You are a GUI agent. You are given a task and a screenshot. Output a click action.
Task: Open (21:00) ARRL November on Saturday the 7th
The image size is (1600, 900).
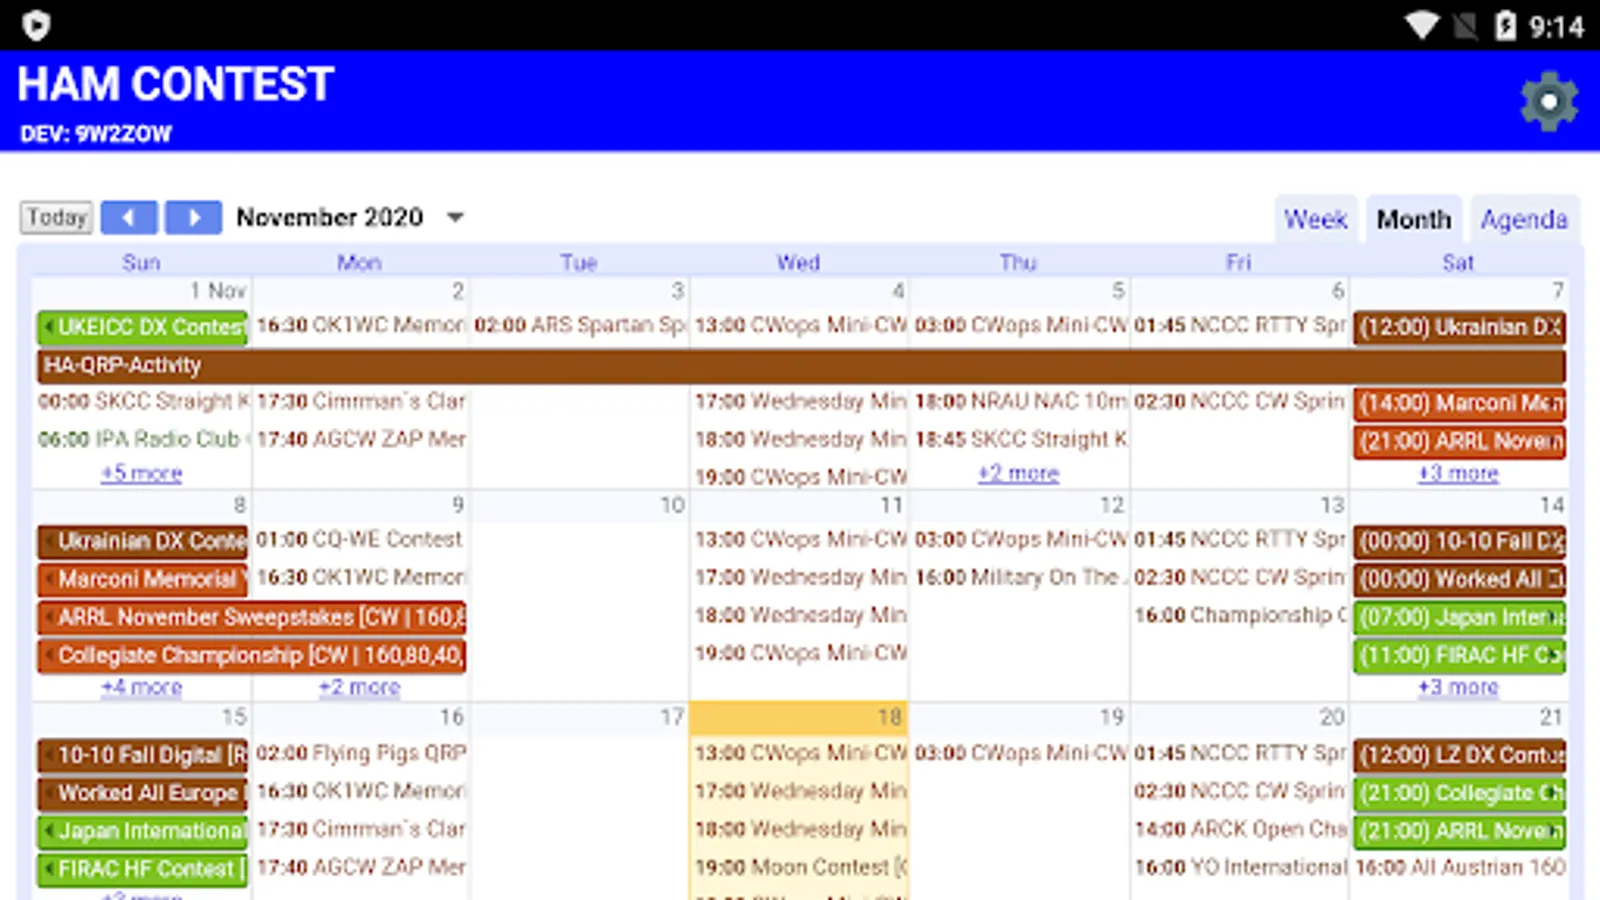1460,441
